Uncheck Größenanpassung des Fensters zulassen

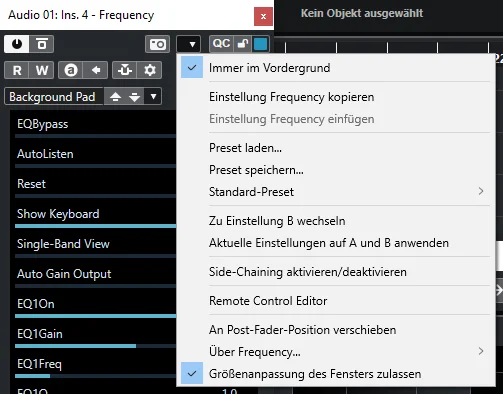(336, 374)
